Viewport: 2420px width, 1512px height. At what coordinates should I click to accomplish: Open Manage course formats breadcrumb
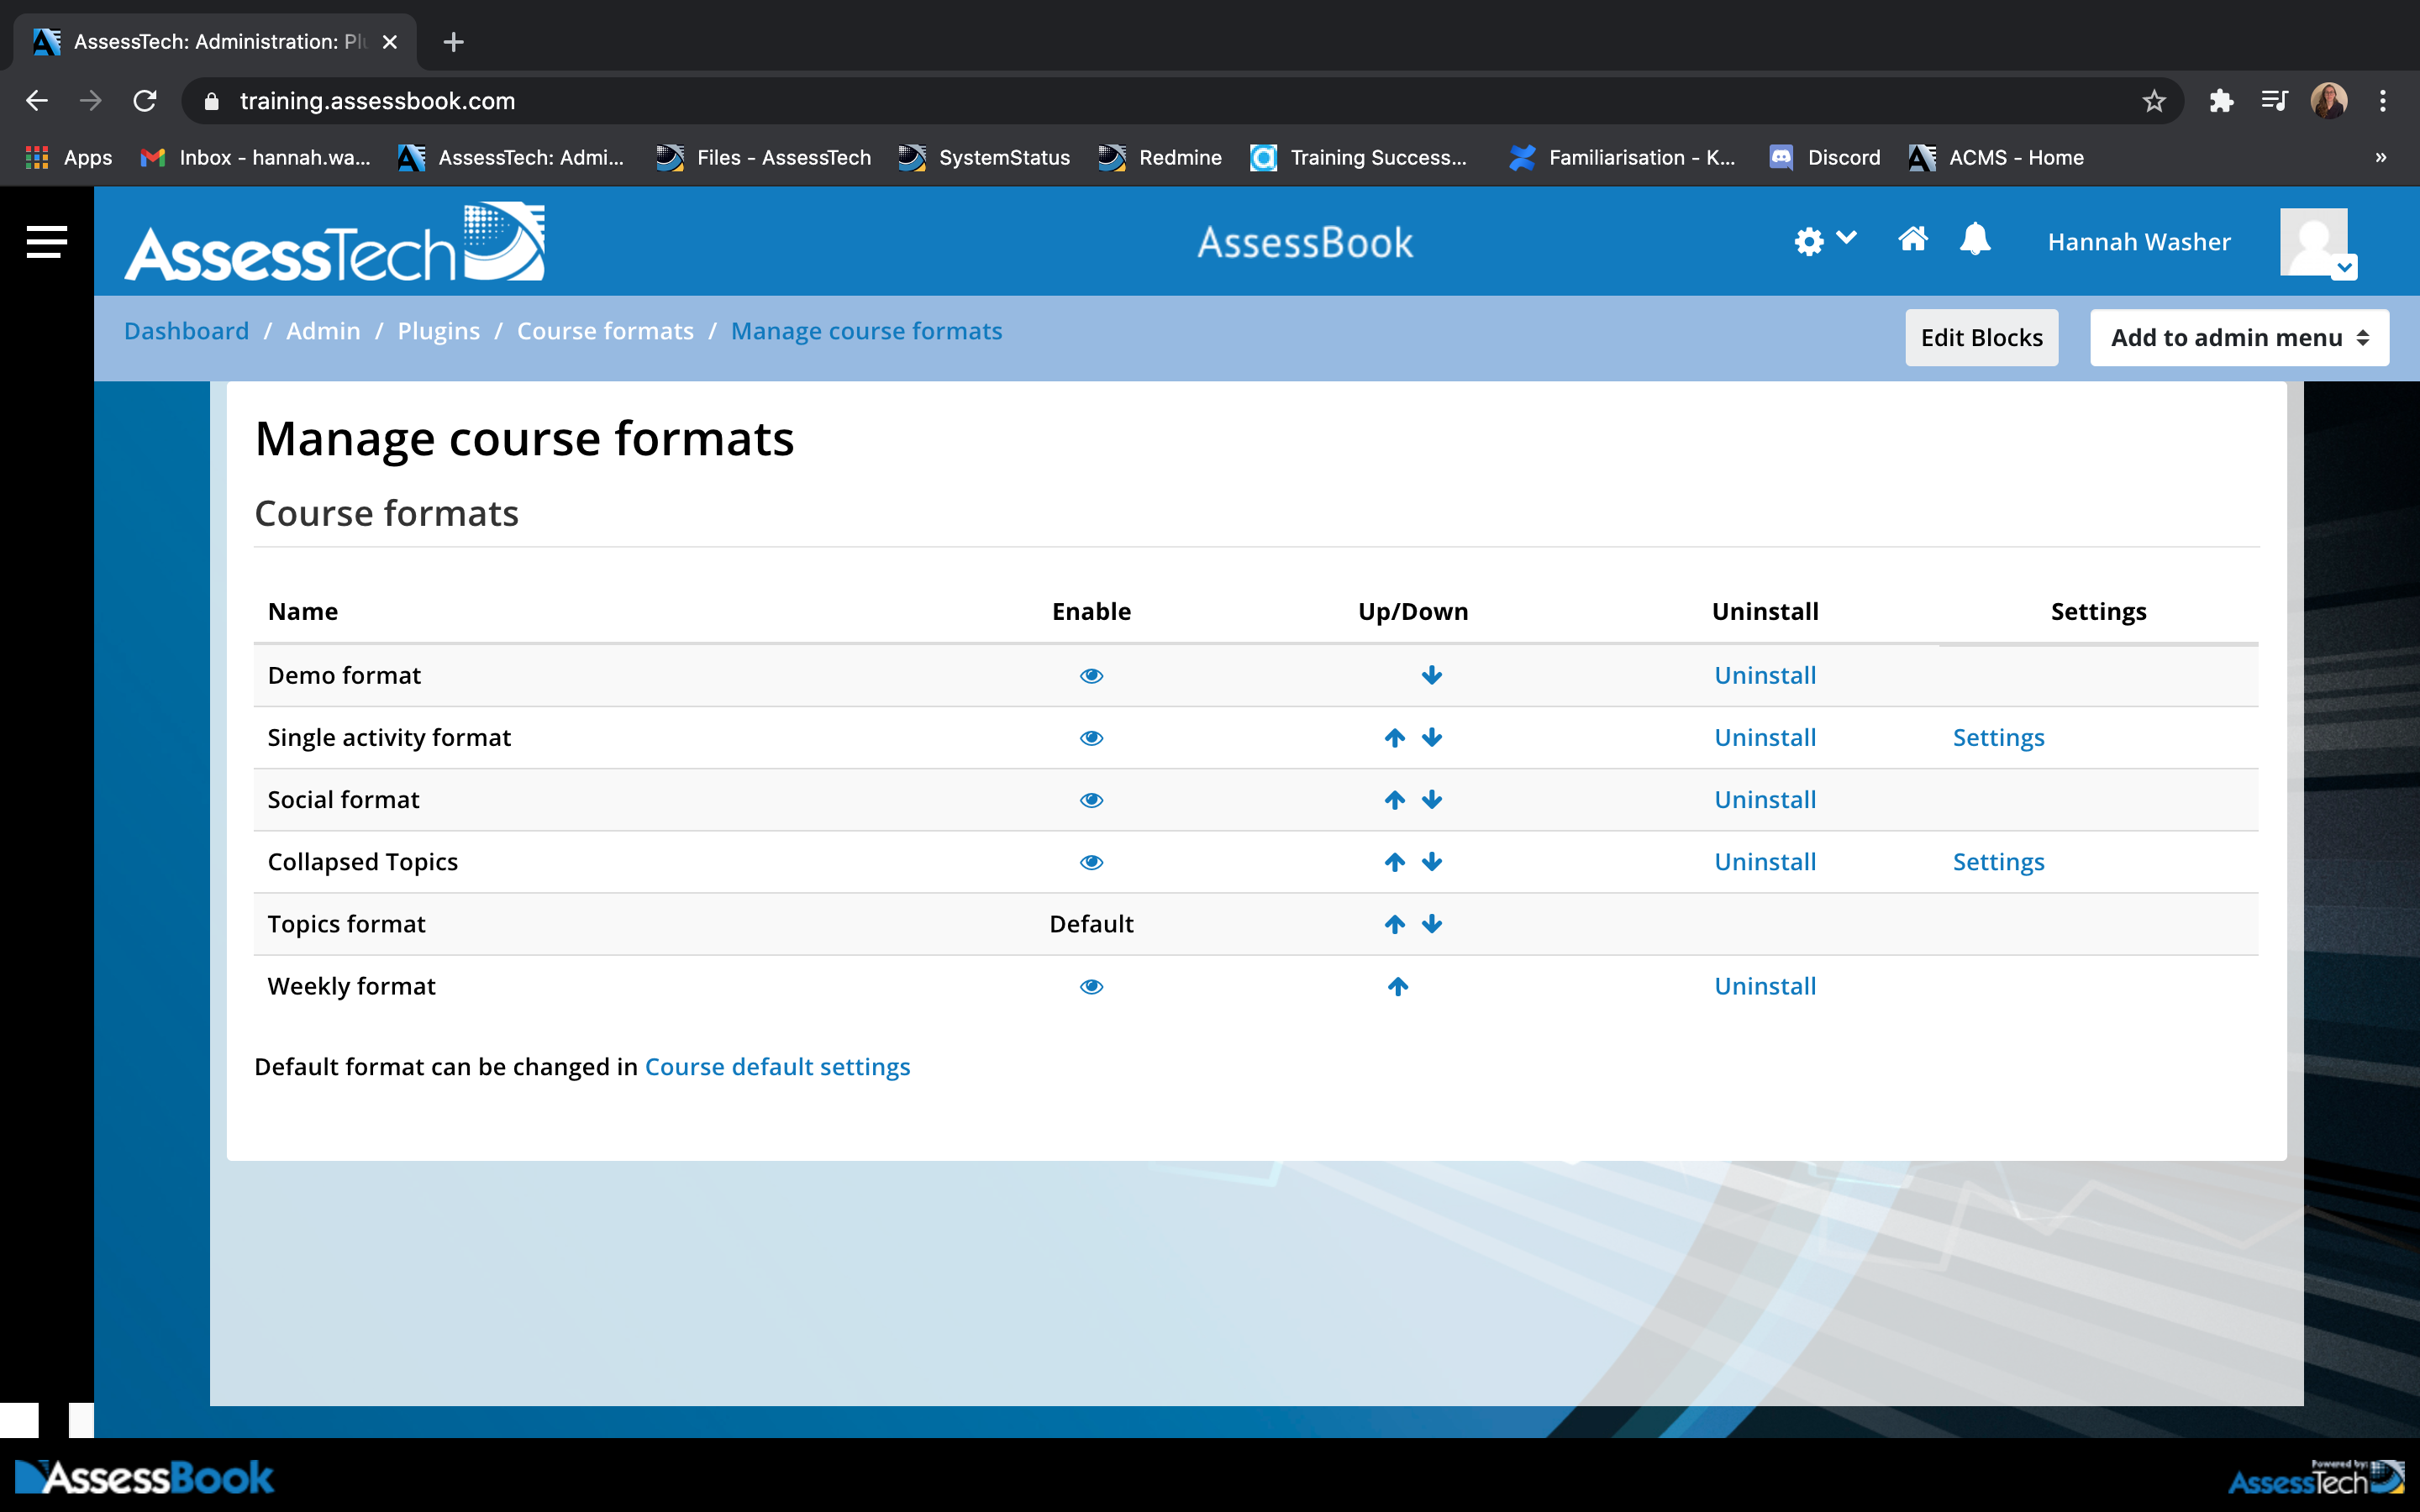pos(866,331)
